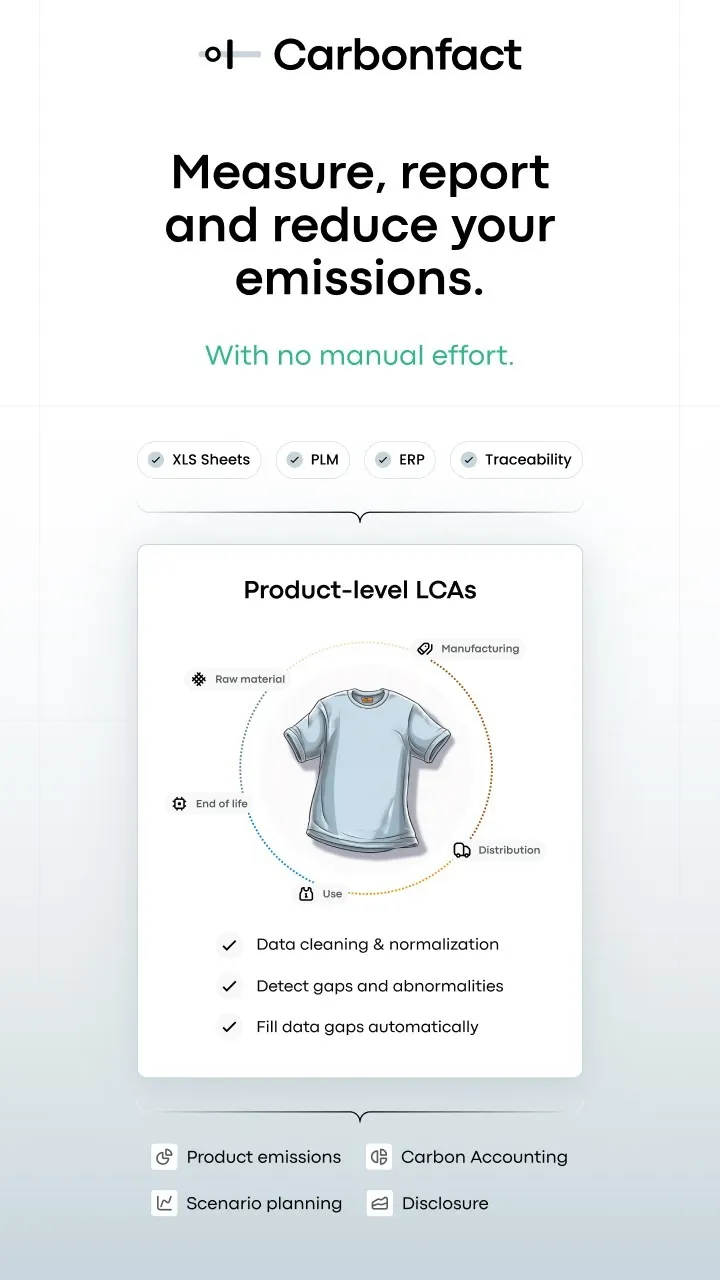Toggle the ERP checkmark
The image size is (720, 1280).
[382, 460]
